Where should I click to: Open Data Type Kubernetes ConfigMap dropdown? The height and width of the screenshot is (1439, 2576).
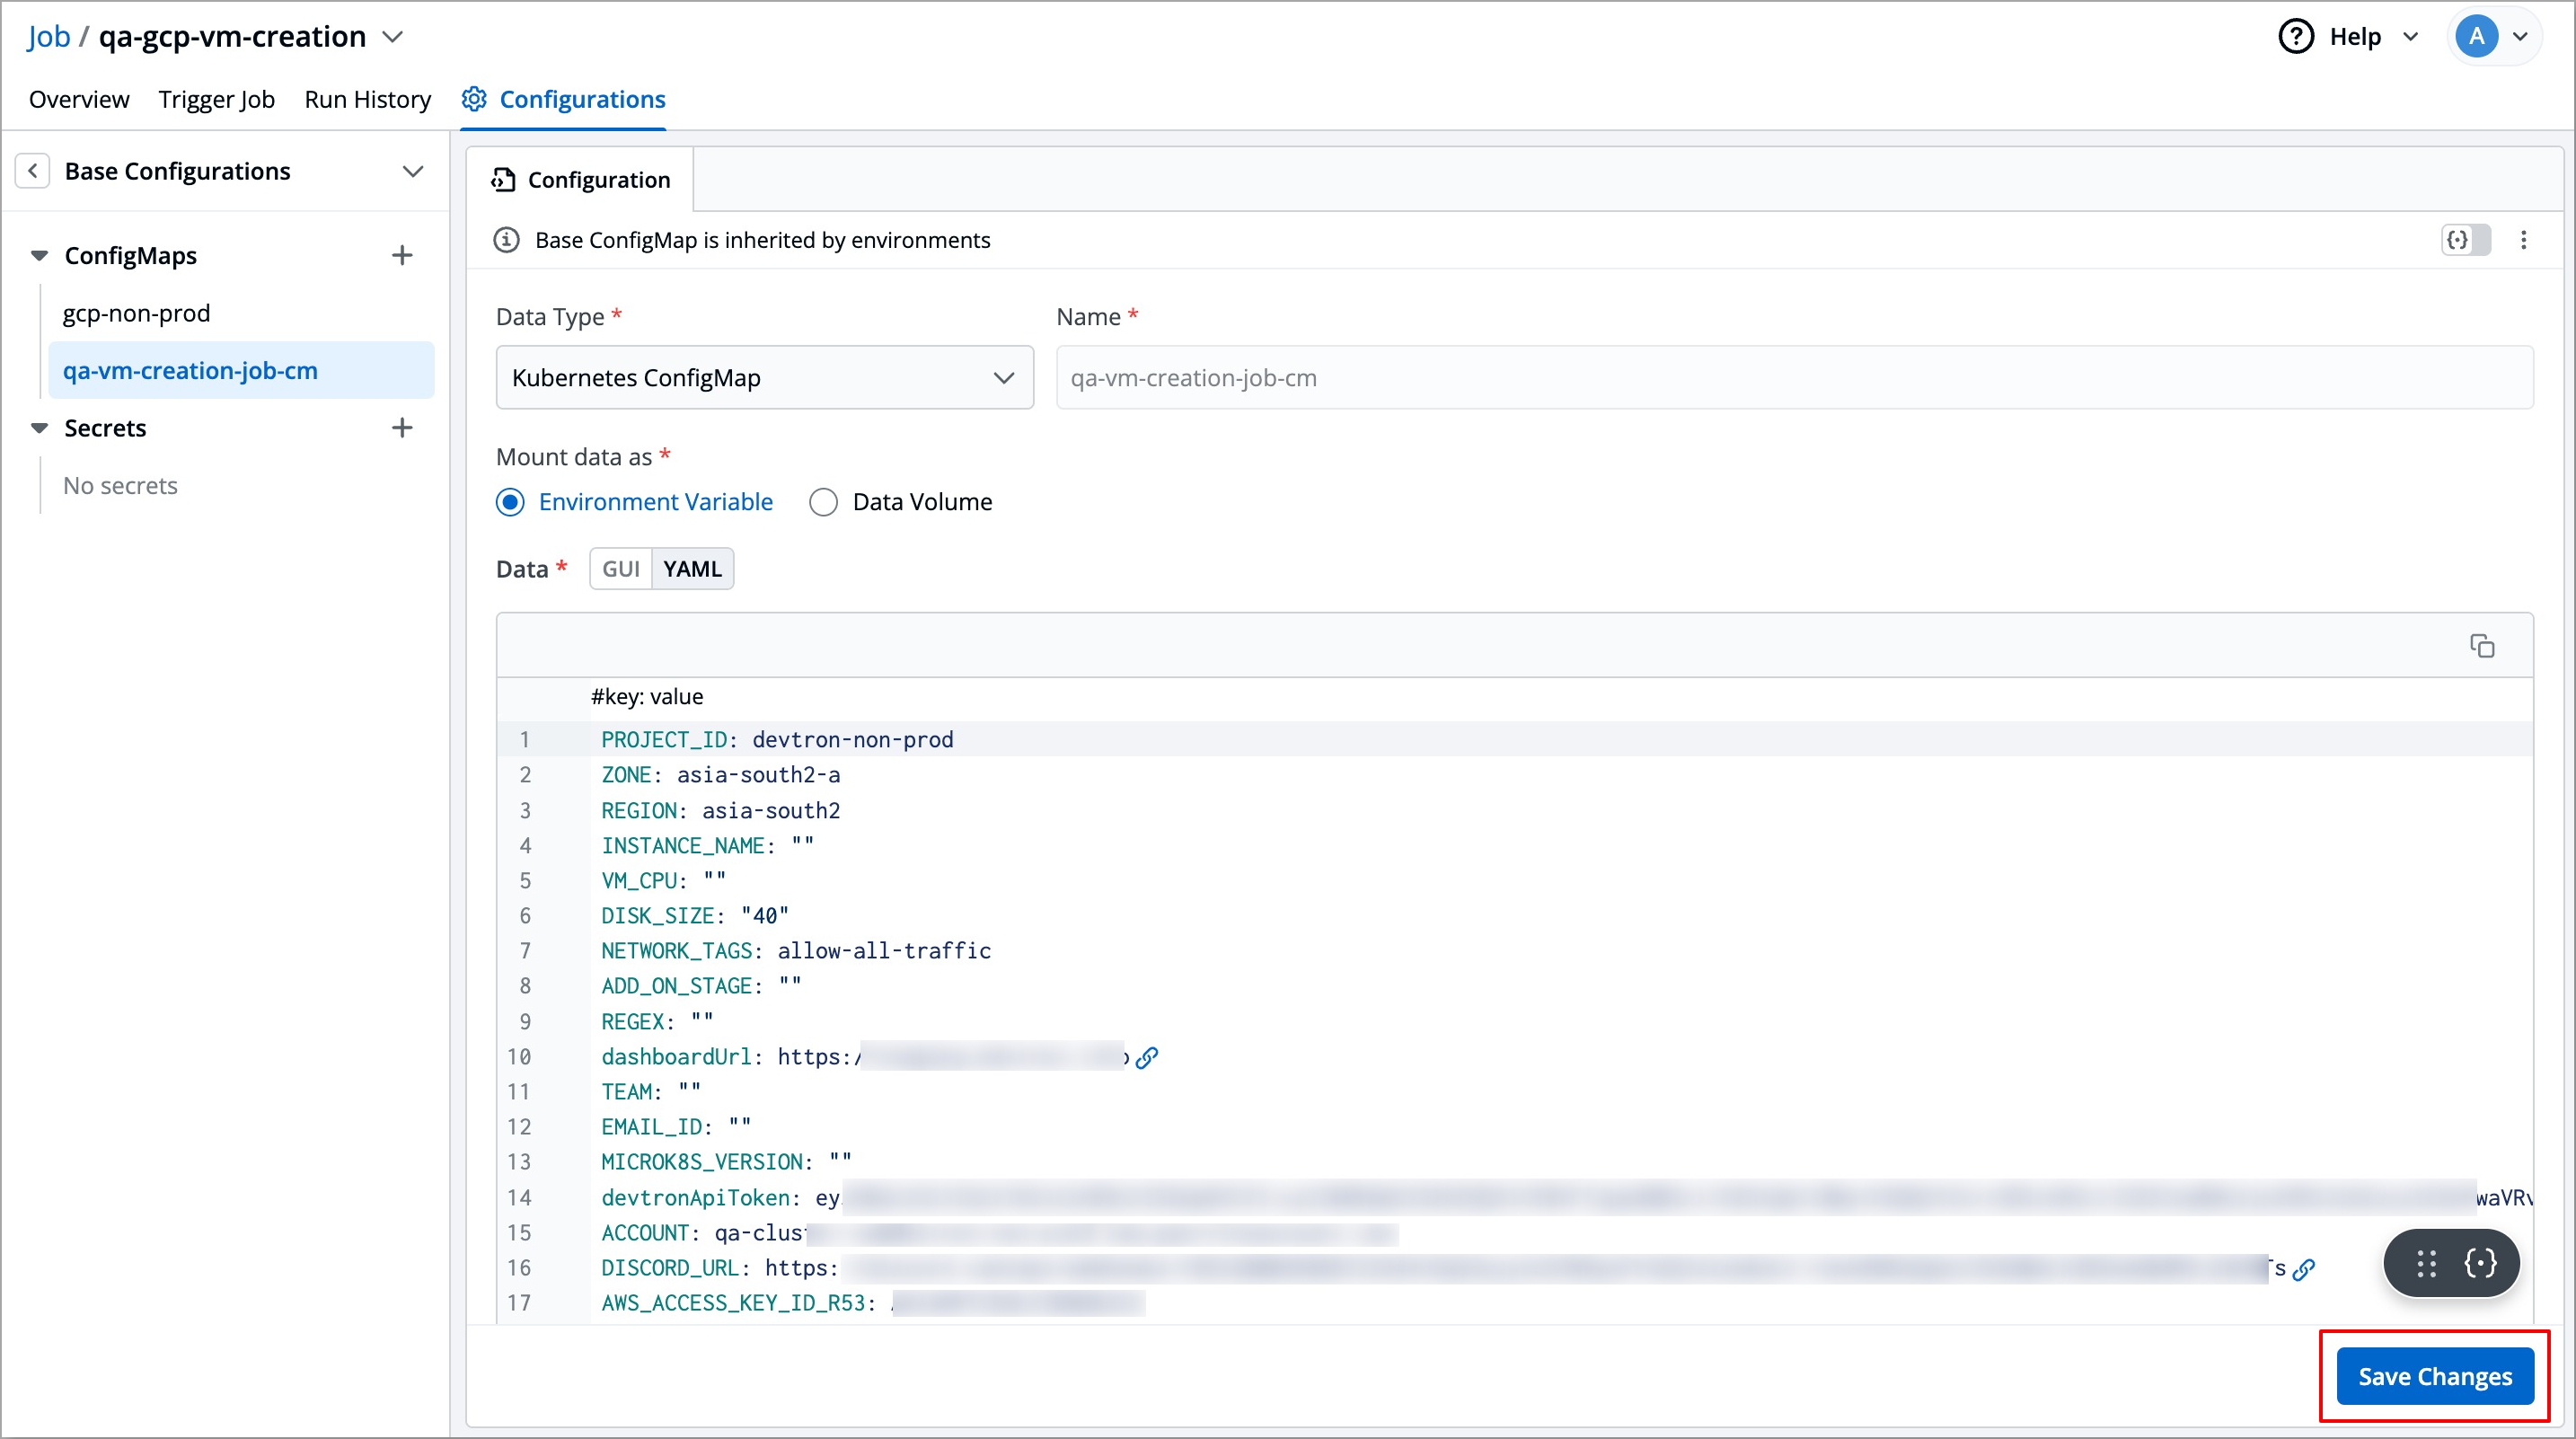765,378
